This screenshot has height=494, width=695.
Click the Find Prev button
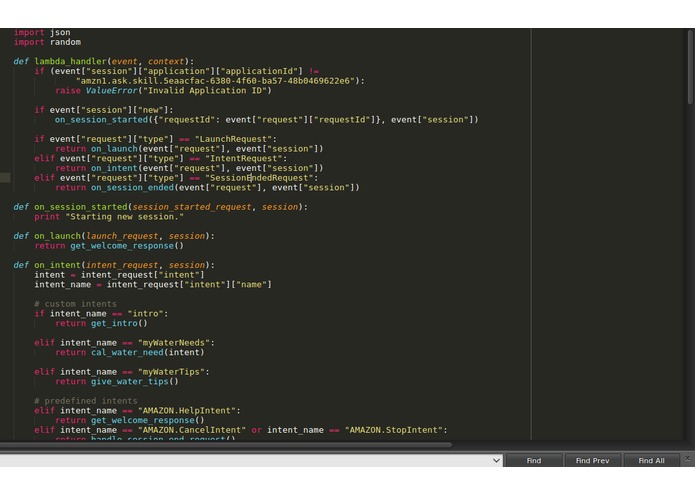click(x=592, y=460)
